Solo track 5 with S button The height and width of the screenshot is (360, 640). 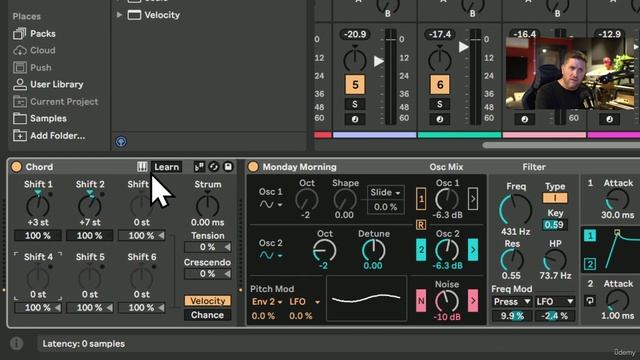tap(355, 104)
